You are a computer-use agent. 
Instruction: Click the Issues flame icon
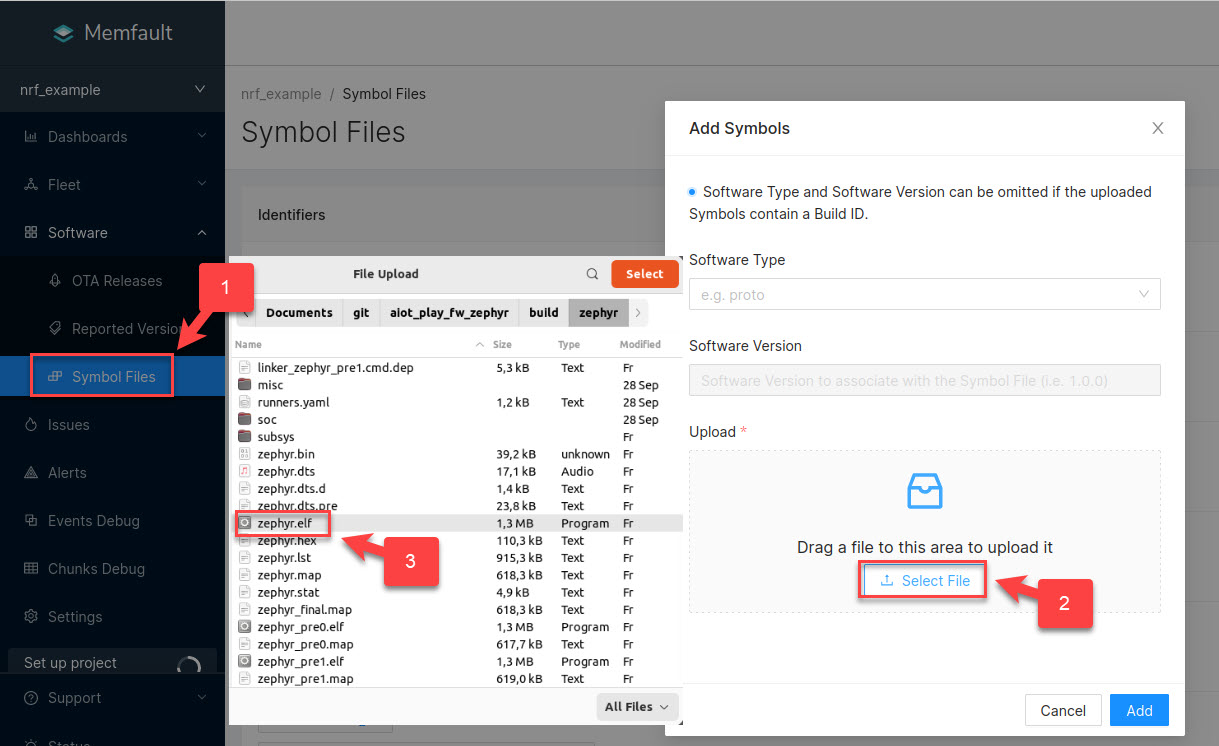30,424
